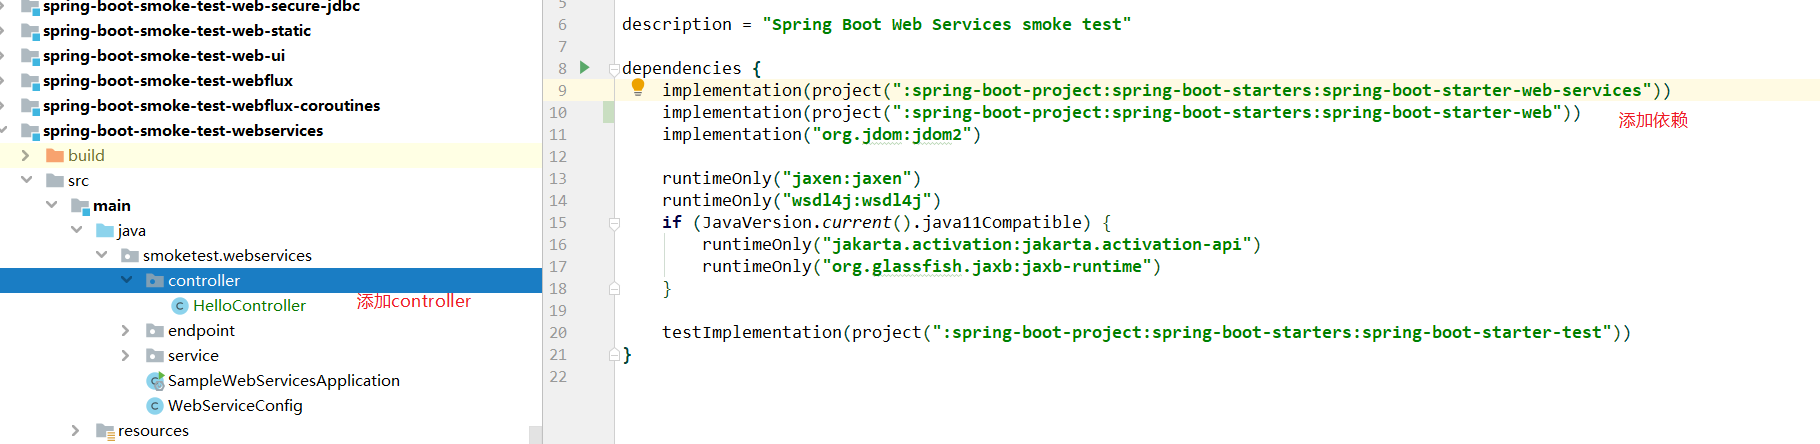Collapse the controller package
The width and height of the screenshot is (1820, 444).
(126, 280)
